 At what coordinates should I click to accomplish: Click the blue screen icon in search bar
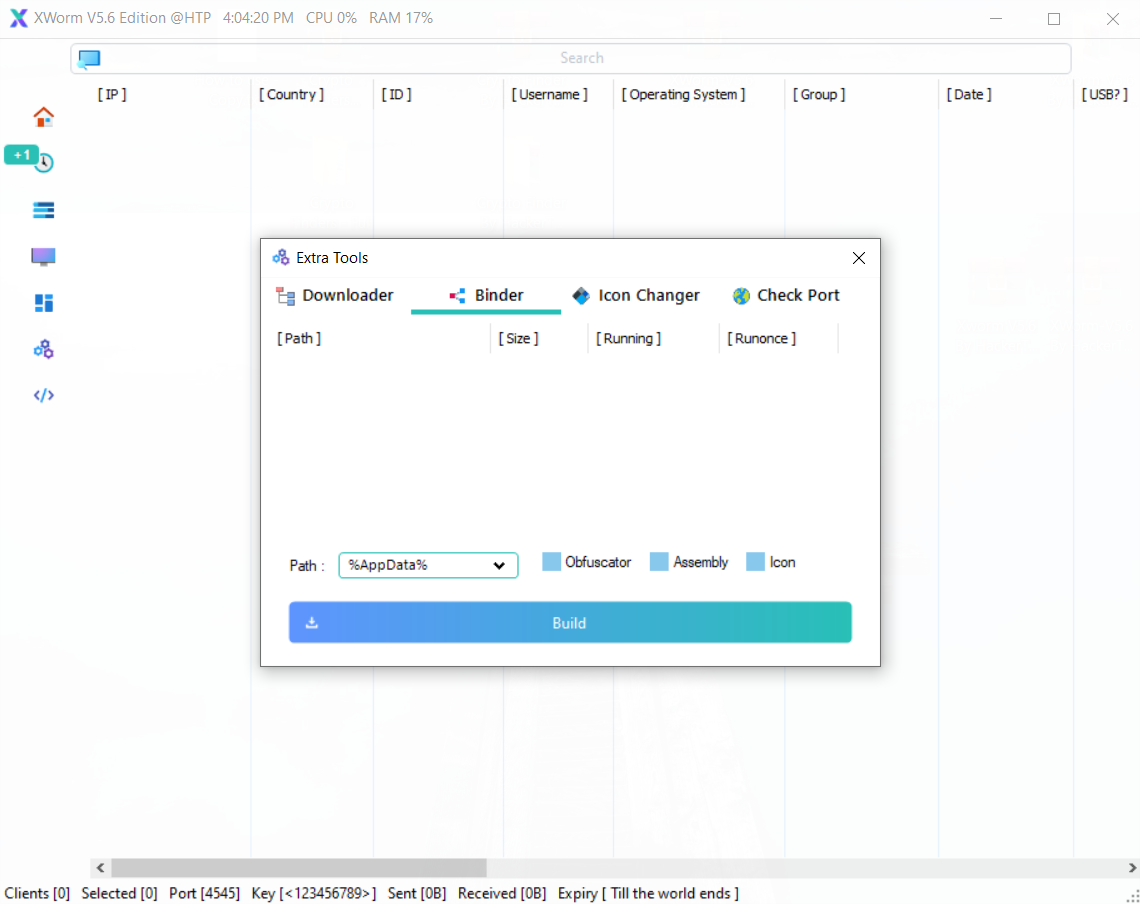(x=90, y=59)
